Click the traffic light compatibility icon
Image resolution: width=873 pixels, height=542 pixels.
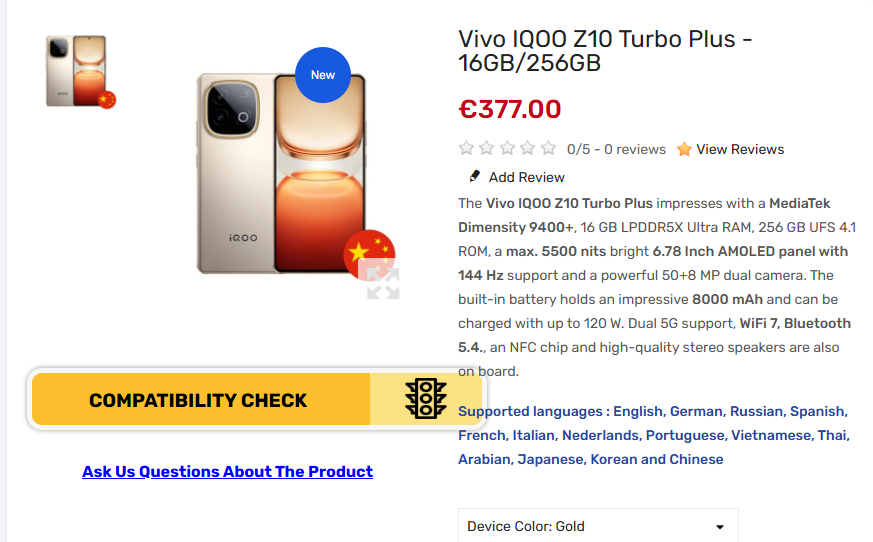coord(425,399)
